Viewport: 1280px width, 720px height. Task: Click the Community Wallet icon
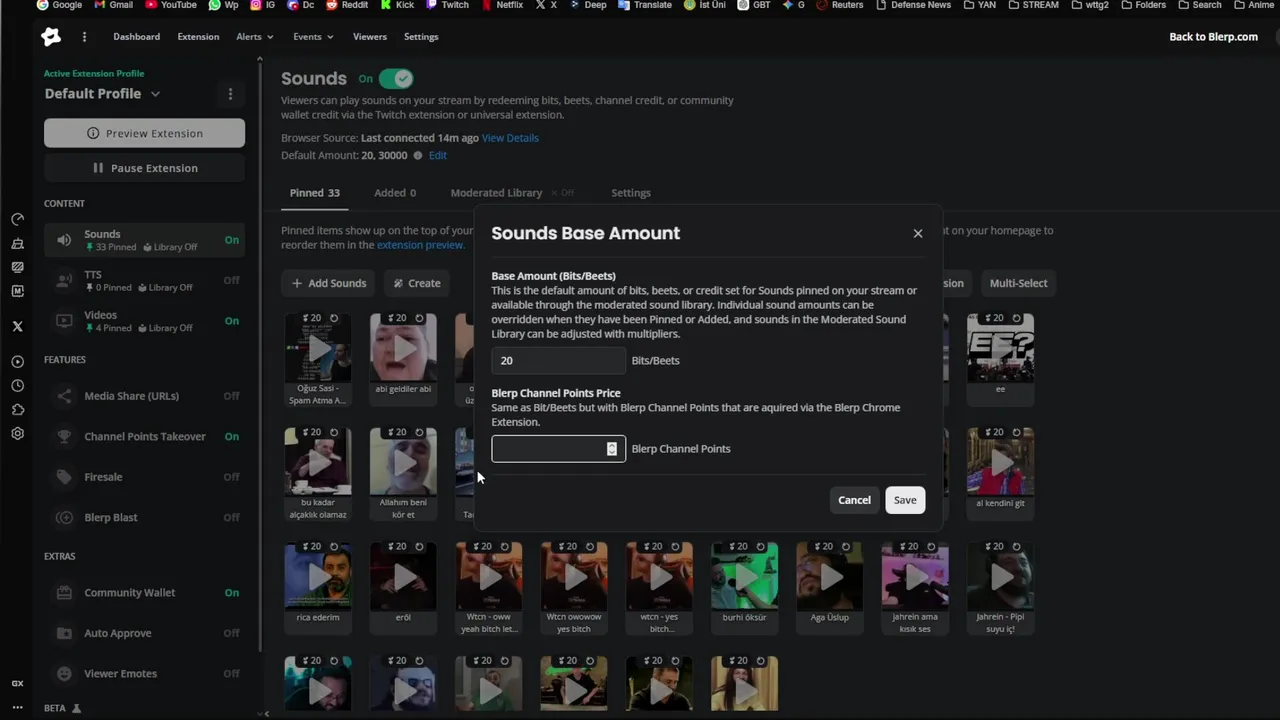[64, 593]
